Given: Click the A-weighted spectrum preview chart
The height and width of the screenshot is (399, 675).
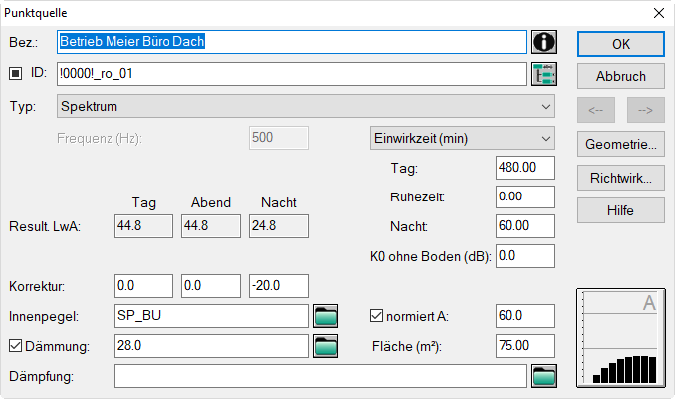Looking at the screenshot, I should (621, 338).
